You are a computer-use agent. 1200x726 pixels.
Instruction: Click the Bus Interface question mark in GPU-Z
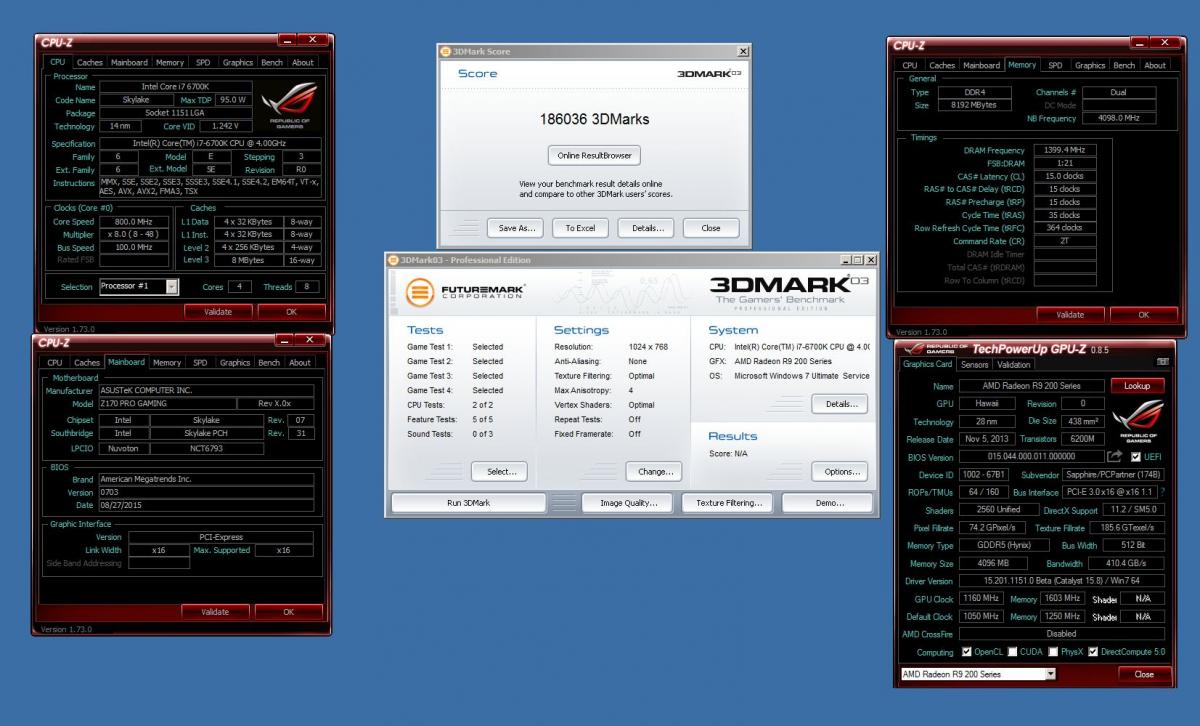click(1161, 492)
